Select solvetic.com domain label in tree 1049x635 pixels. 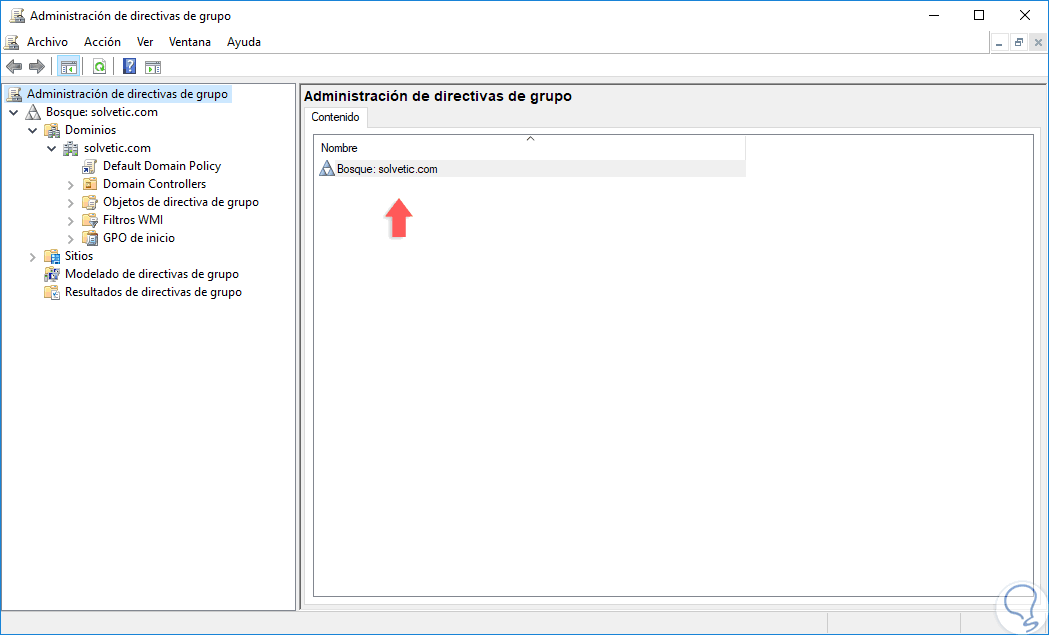pyautogui.click(x=117, y=149)
